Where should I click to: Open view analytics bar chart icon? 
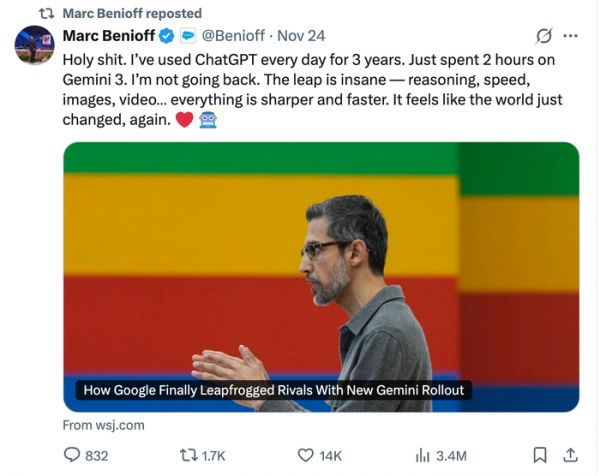[423, 455]
